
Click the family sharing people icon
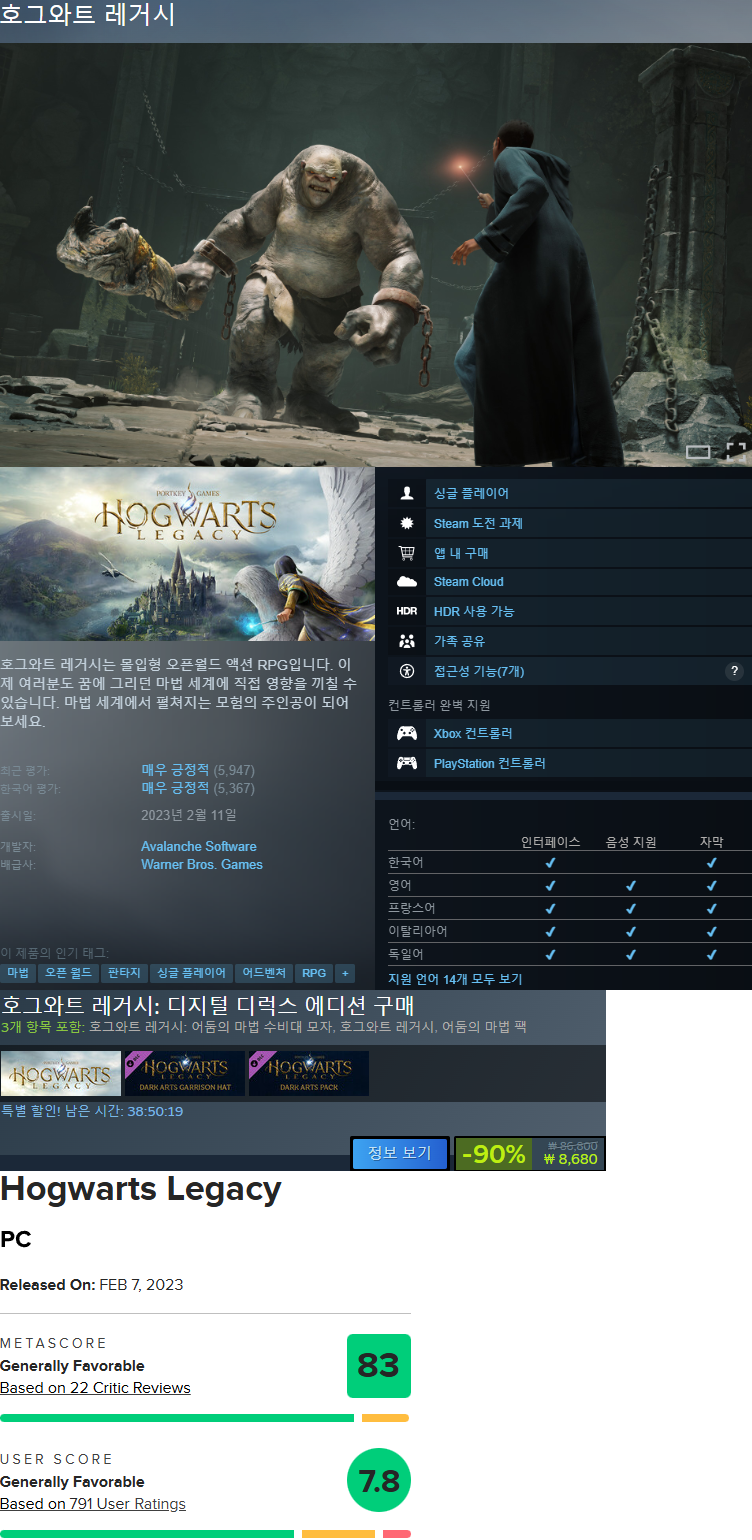406,641
